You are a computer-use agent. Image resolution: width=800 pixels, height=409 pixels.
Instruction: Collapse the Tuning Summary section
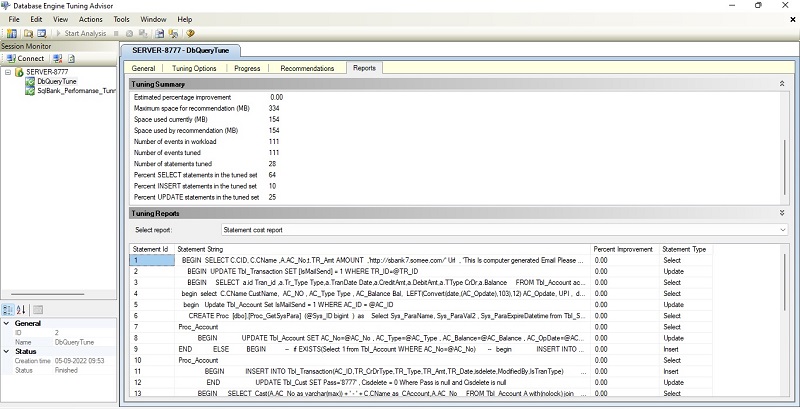point(782,84)
